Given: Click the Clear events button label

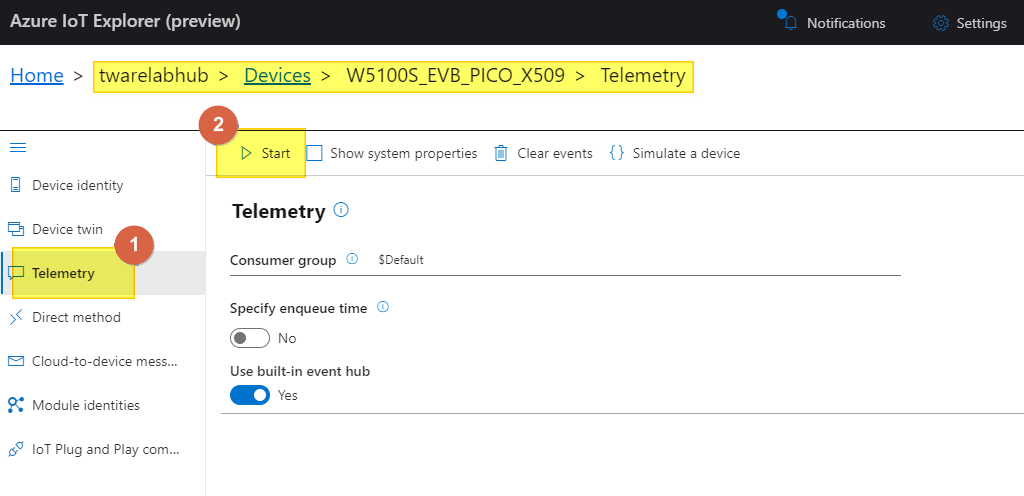Looking at the screenshot, I should [555, 153].
